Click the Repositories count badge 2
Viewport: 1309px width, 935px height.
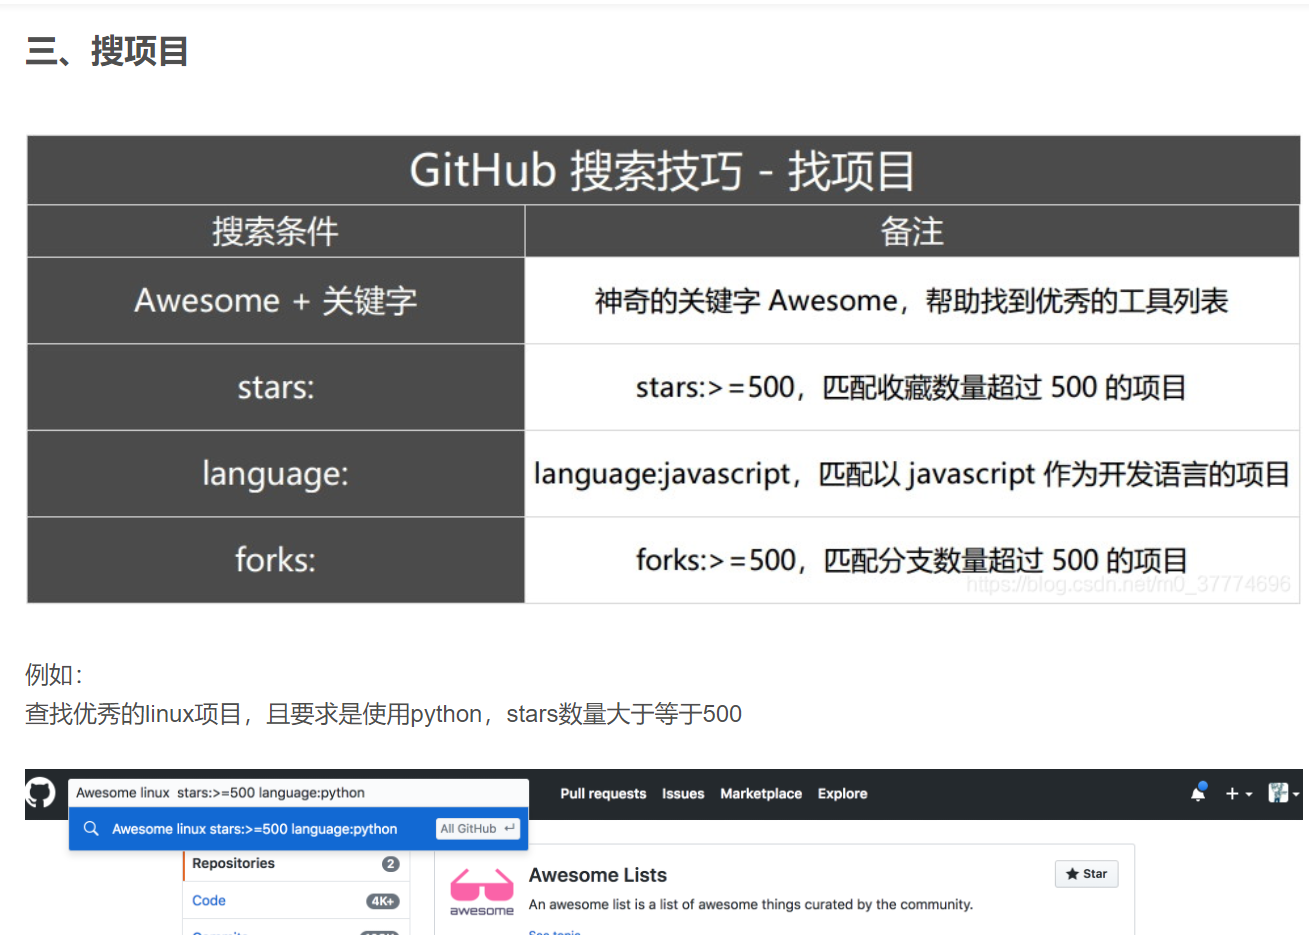pos(390,864)
